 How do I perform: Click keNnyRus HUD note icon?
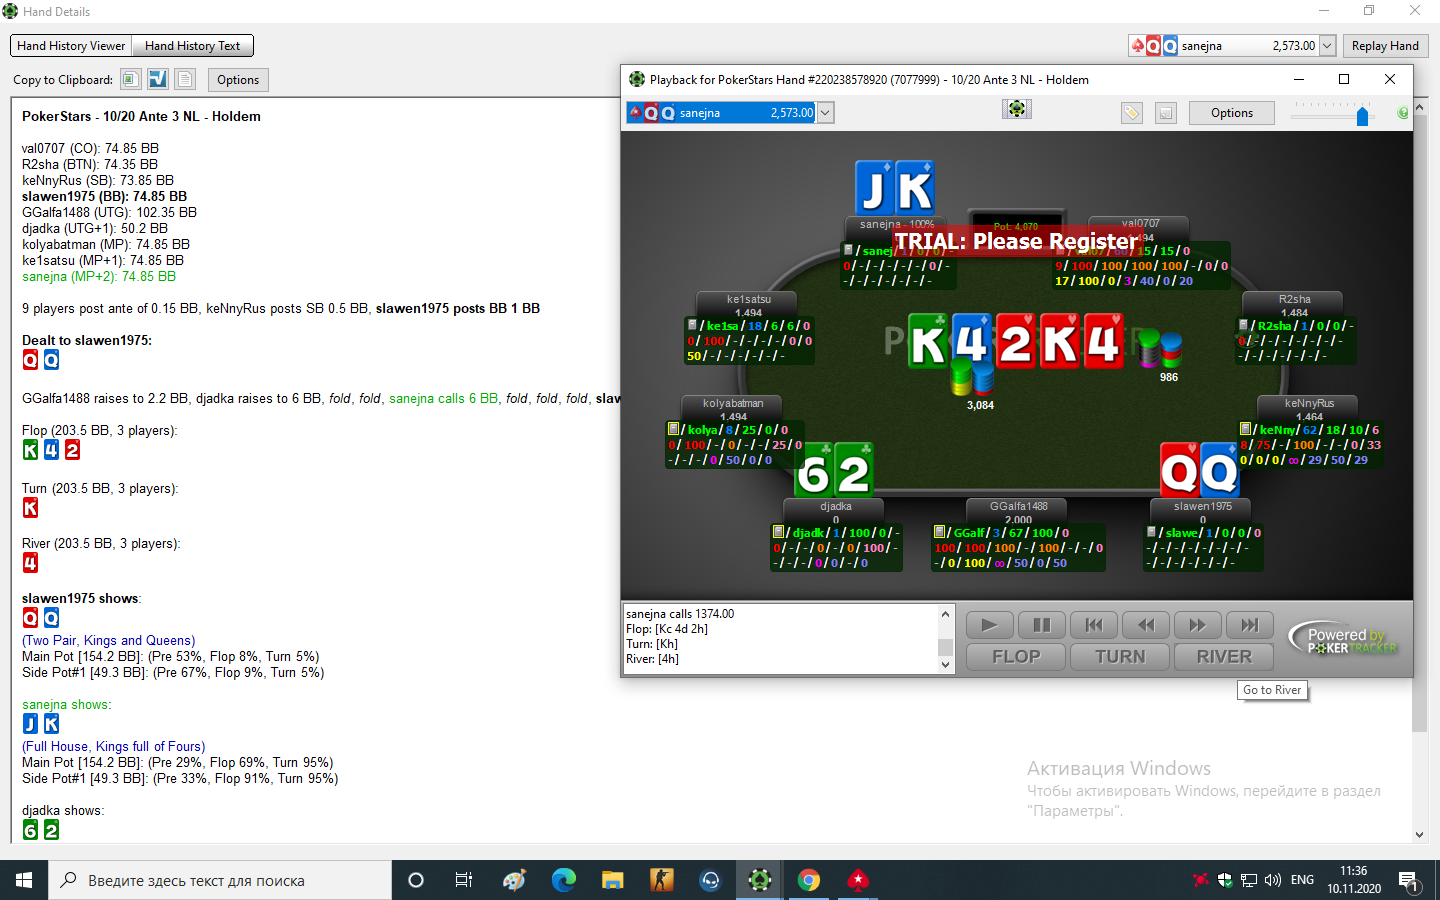[x=1245, y=429]
